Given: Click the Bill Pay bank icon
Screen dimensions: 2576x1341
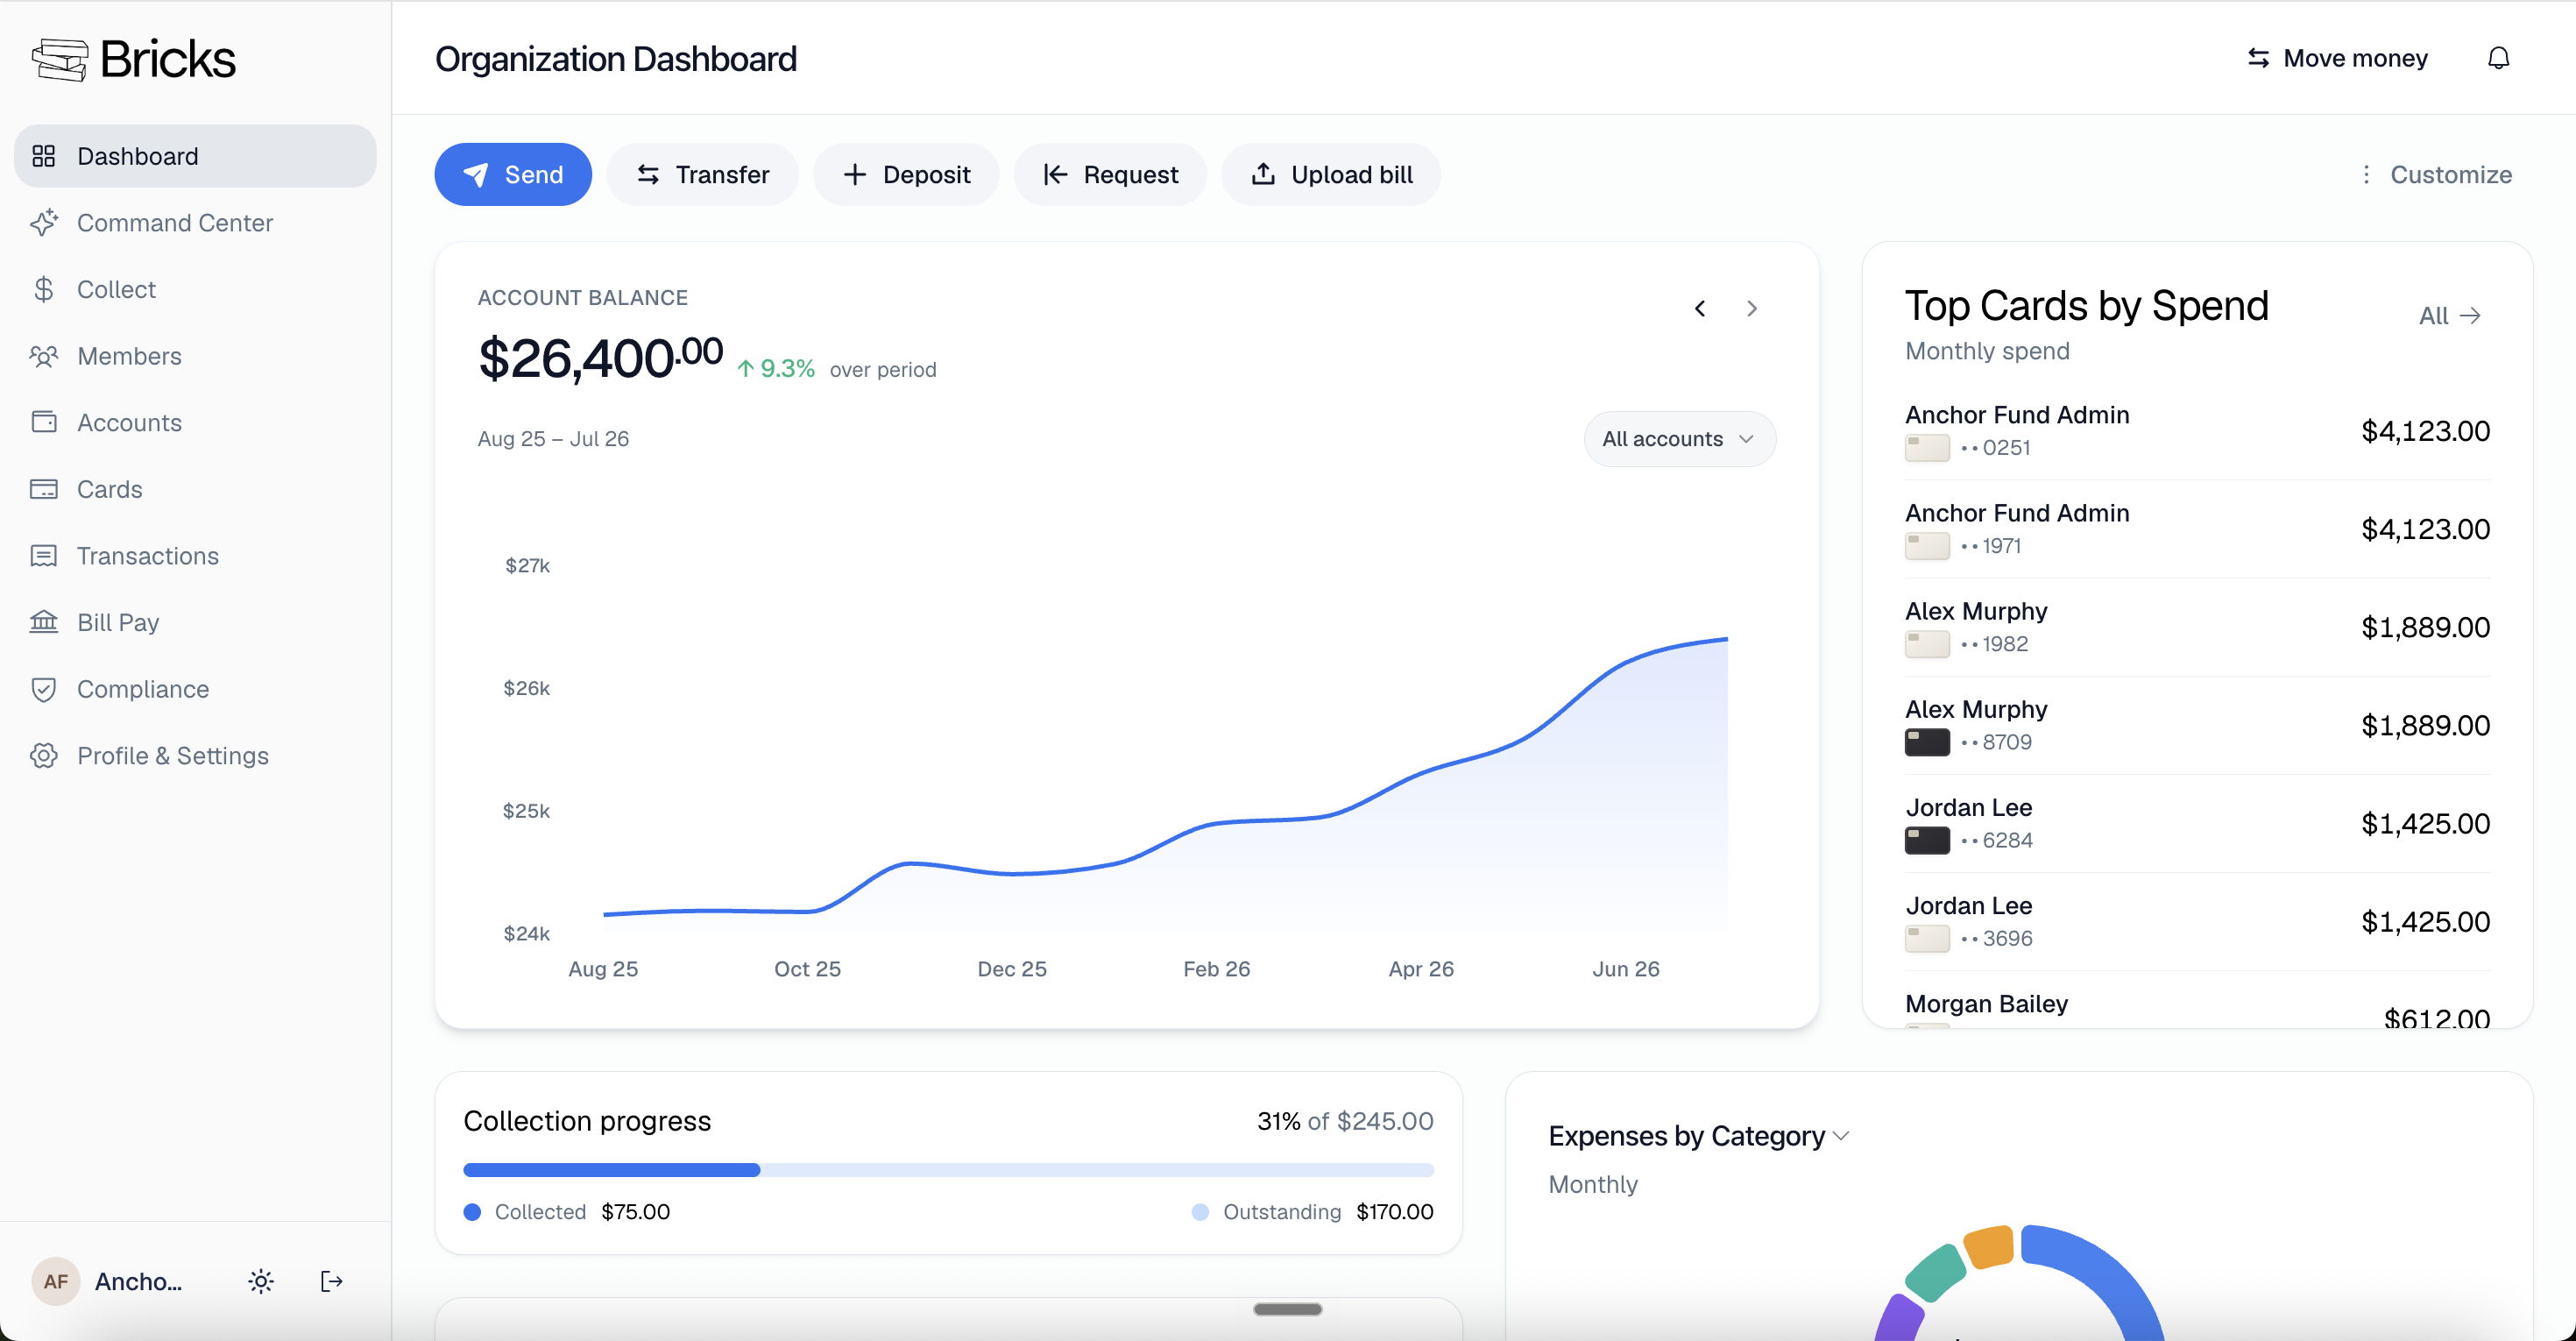Looking at the screenshot, I should point(43,622).
